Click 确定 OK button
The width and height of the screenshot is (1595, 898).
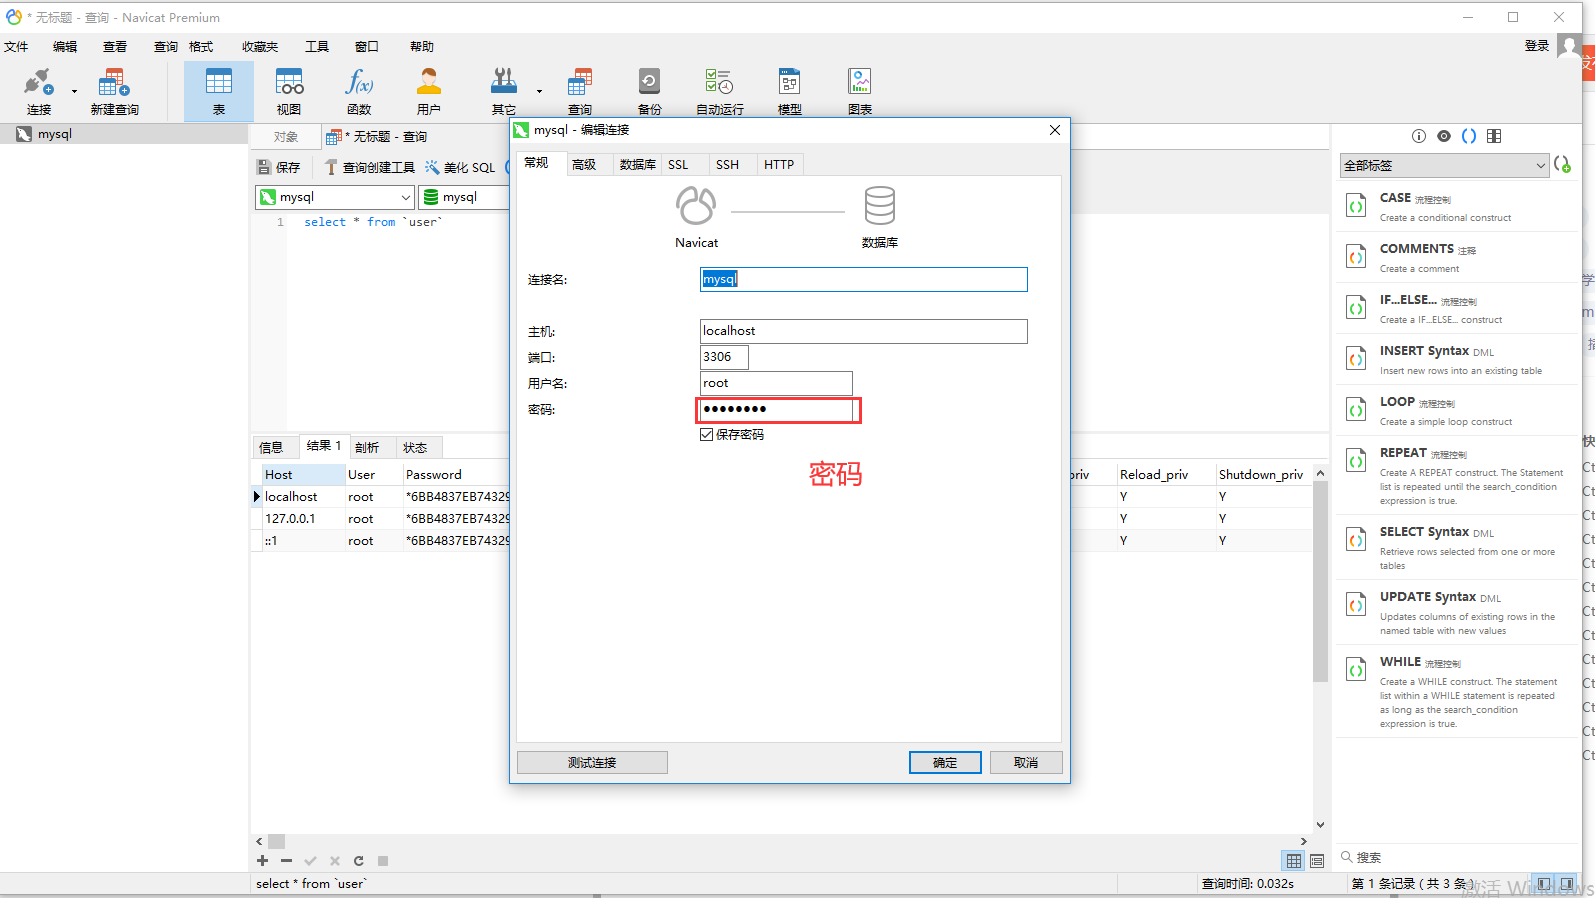click(x=945, y=762)
